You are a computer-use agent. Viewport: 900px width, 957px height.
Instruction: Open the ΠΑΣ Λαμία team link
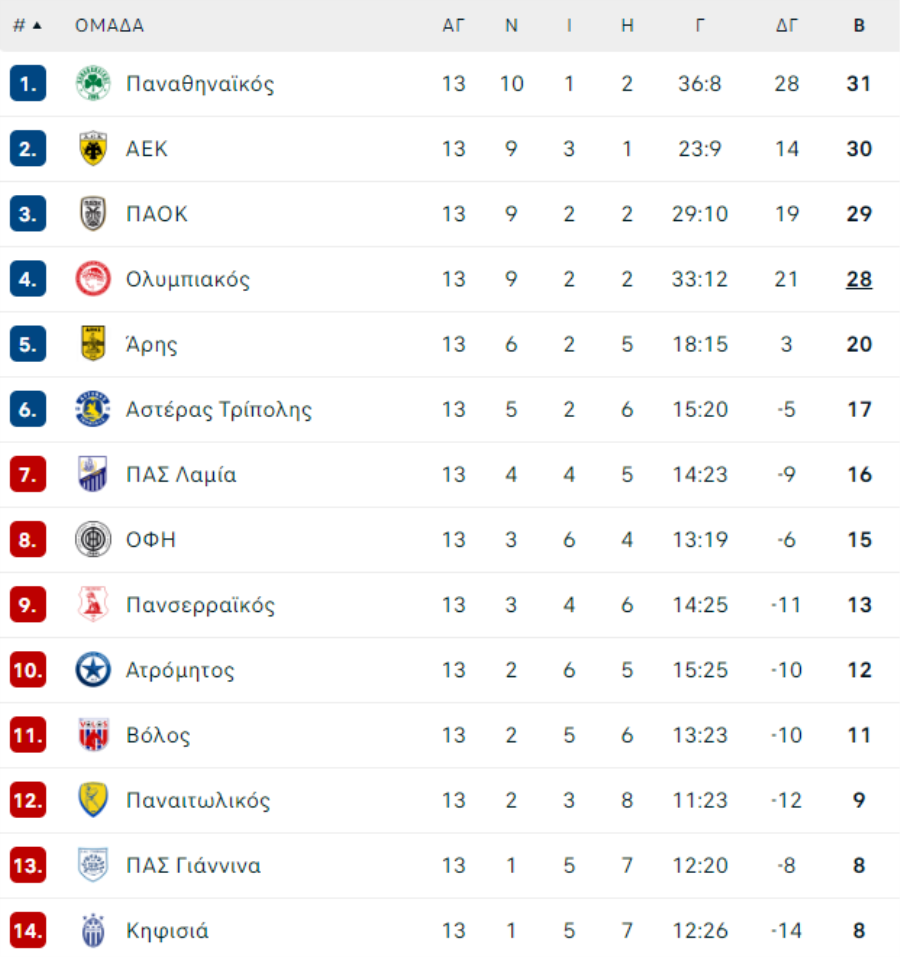[181, 475]
